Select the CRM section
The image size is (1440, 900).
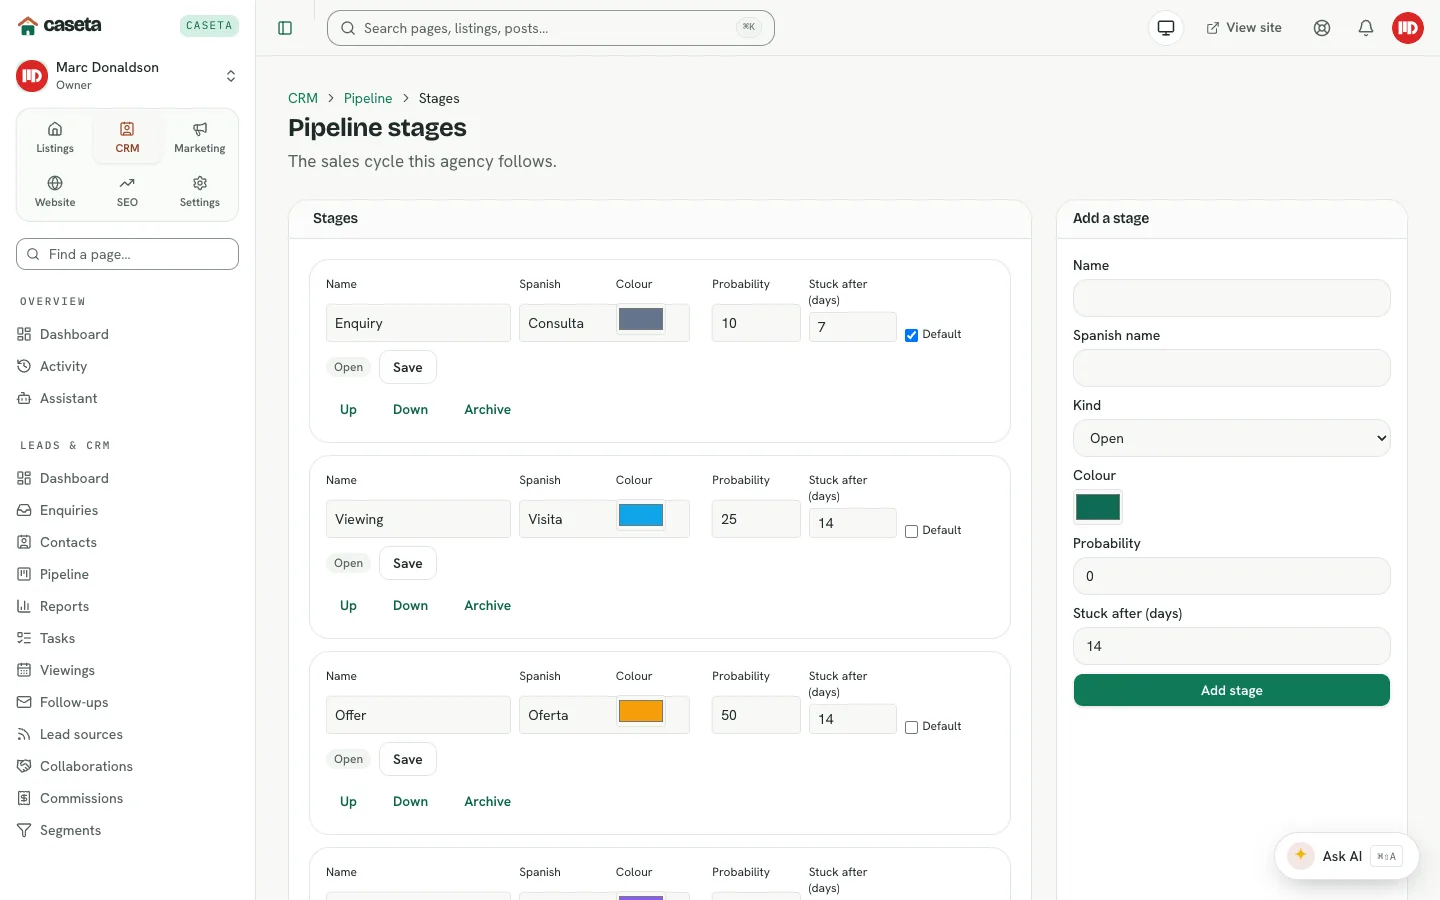[x=127, y=138]
